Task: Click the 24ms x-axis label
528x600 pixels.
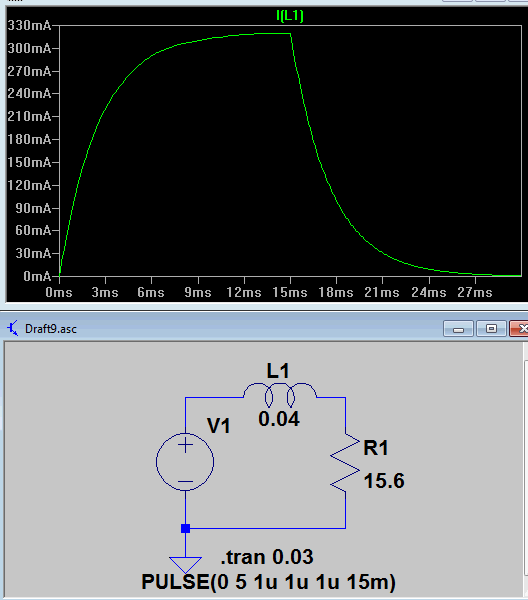Action: (429, 293)
